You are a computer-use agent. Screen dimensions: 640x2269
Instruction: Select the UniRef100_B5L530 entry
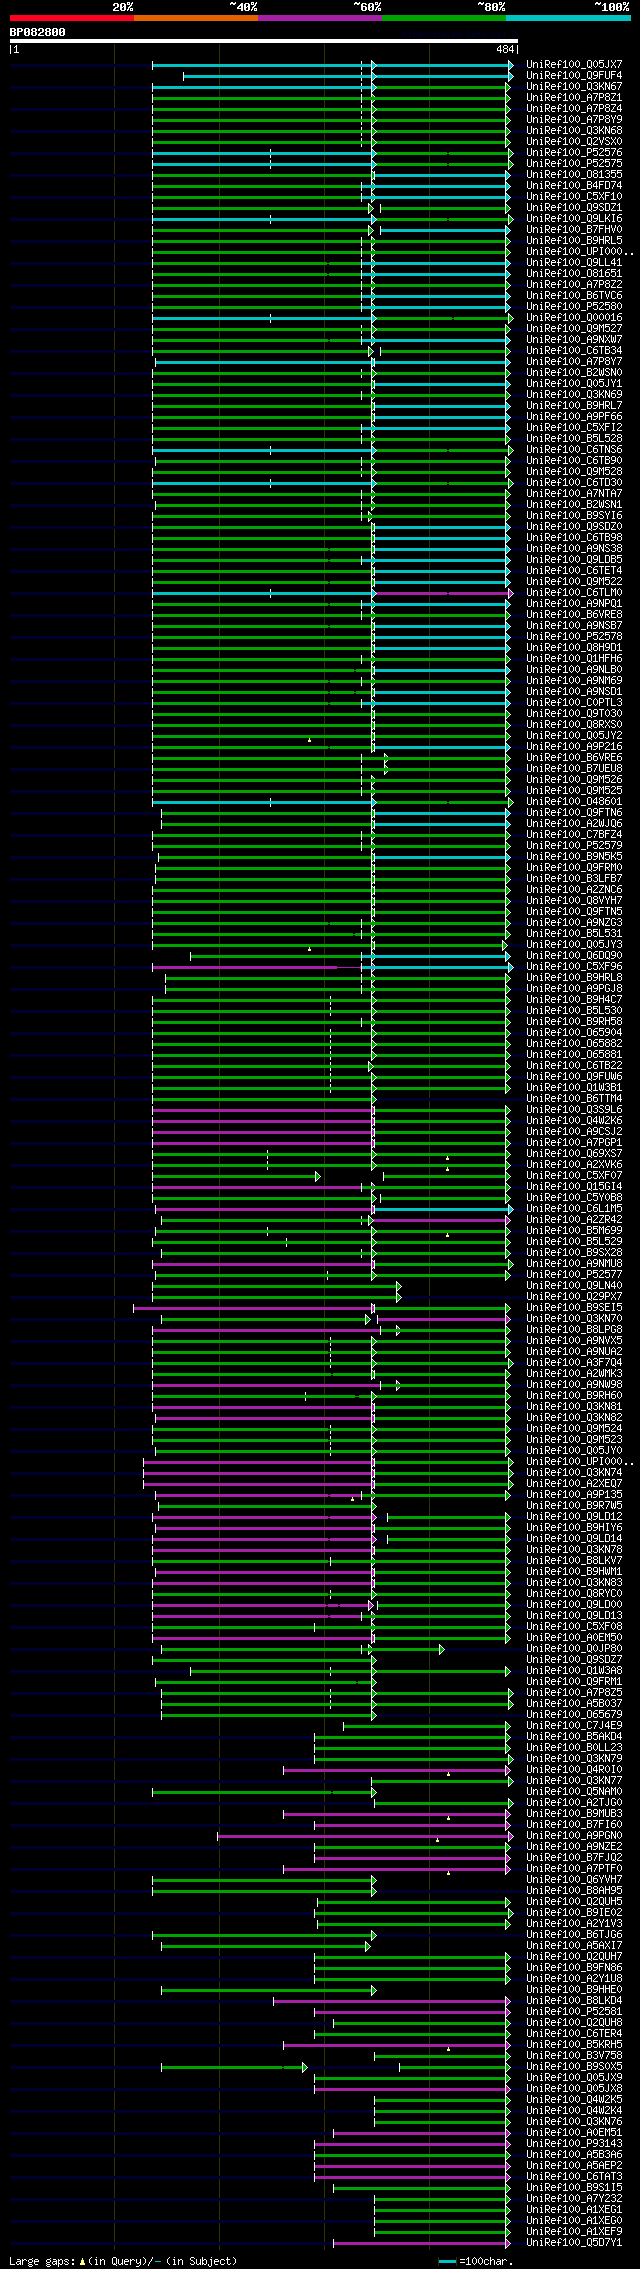(574, 1010)
